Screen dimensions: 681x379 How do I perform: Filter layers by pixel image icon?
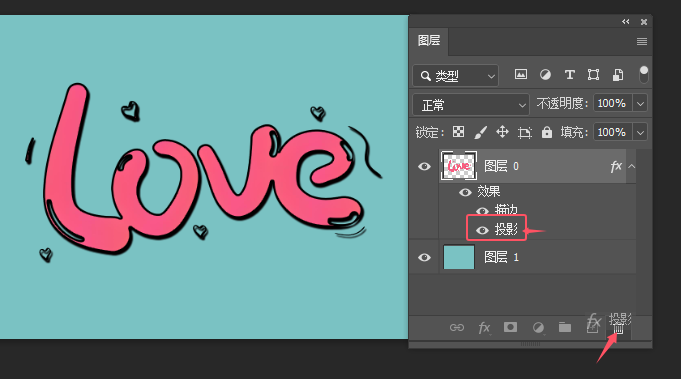pyautogui.click(x=521, y=75)
